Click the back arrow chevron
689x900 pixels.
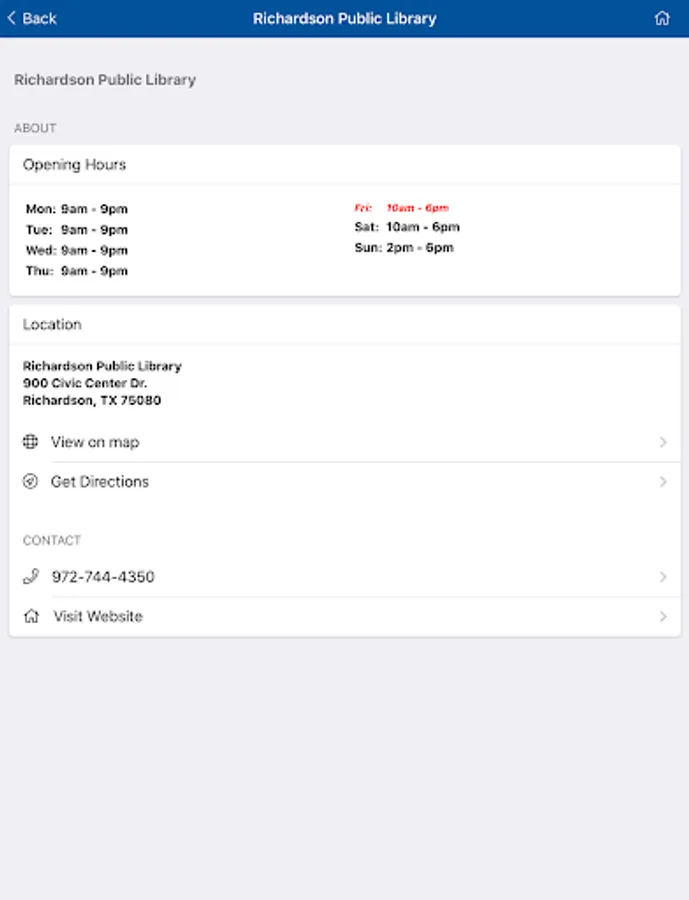(12, 18)
